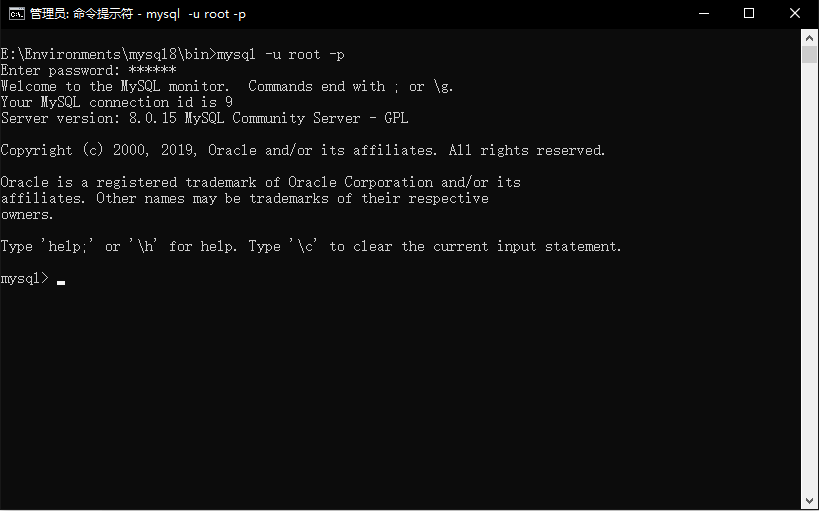Maximize the command prompt window

[x=749, y=14]
